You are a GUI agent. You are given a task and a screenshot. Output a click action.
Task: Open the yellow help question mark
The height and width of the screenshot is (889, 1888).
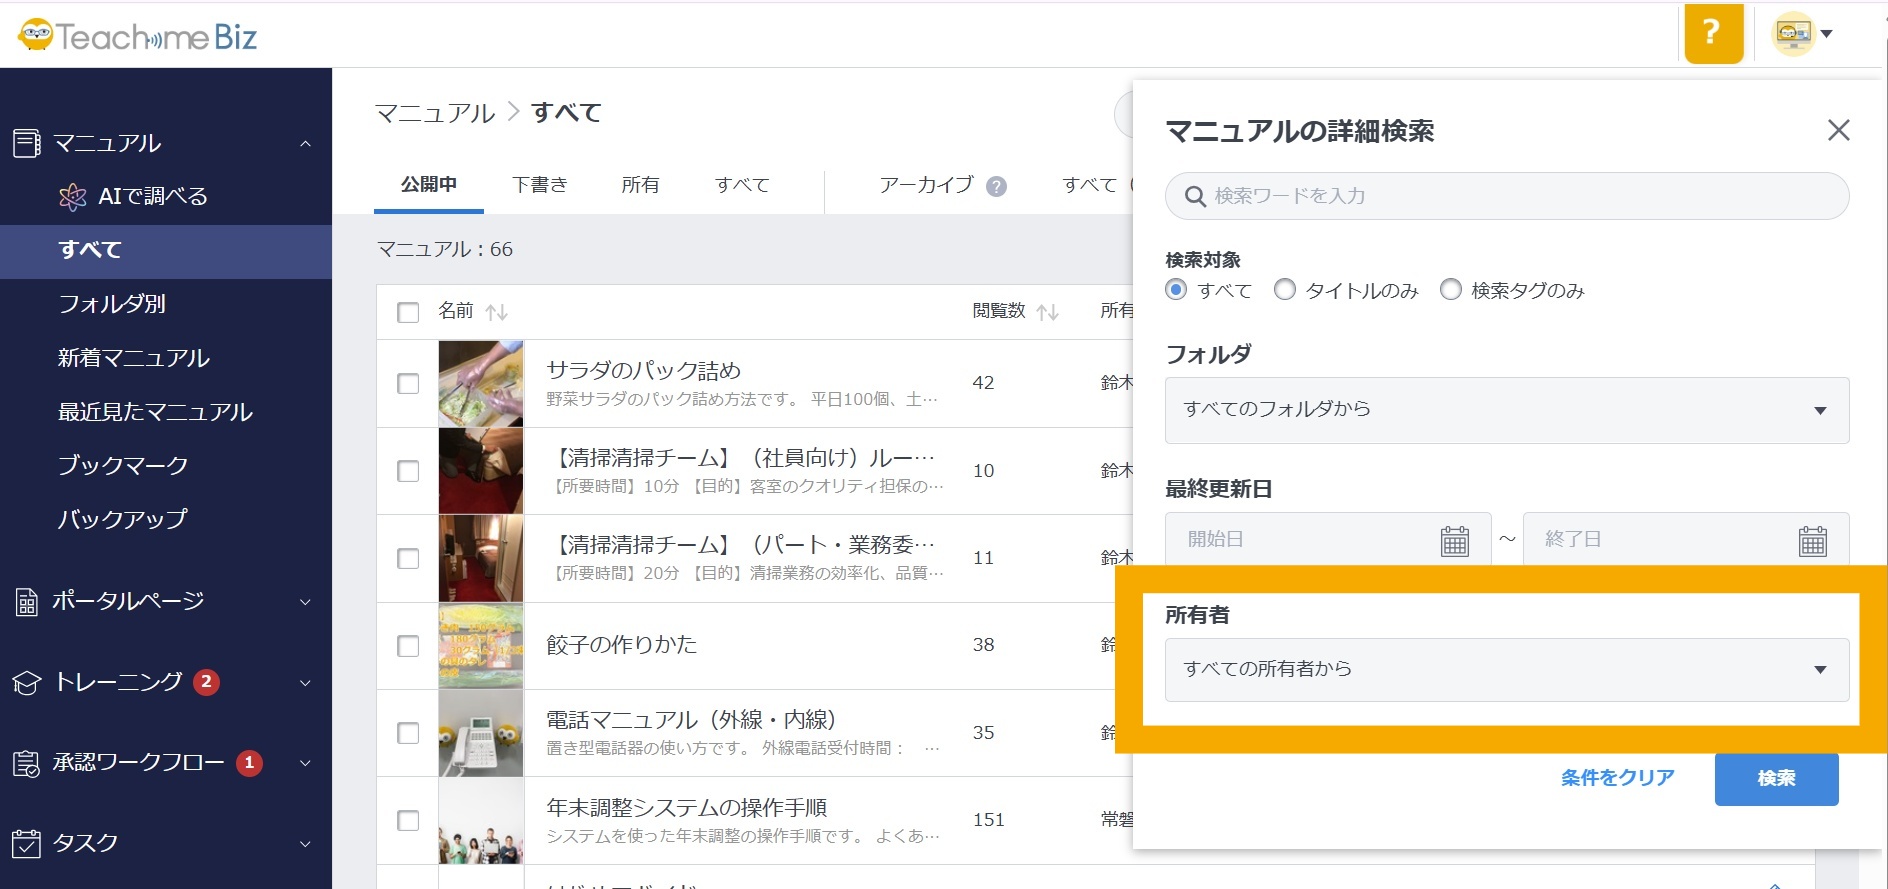click(1713, 33)
